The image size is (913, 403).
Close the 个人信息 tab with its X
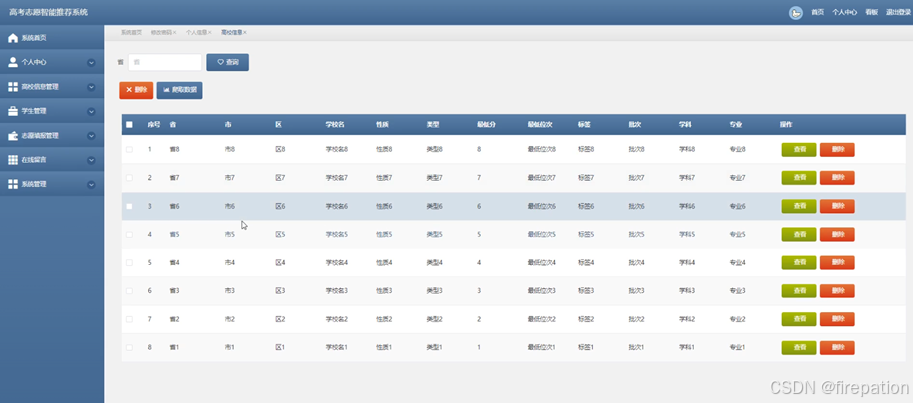pyautogui.click(x=210, y=33)
